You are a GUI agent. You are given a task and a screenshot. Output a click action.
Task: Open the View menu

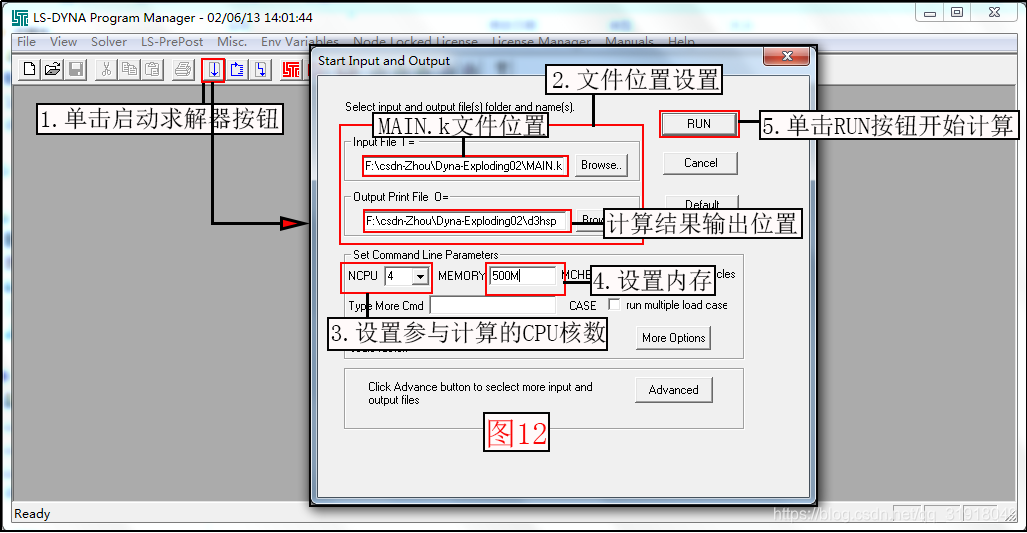[x=63, y=42]
